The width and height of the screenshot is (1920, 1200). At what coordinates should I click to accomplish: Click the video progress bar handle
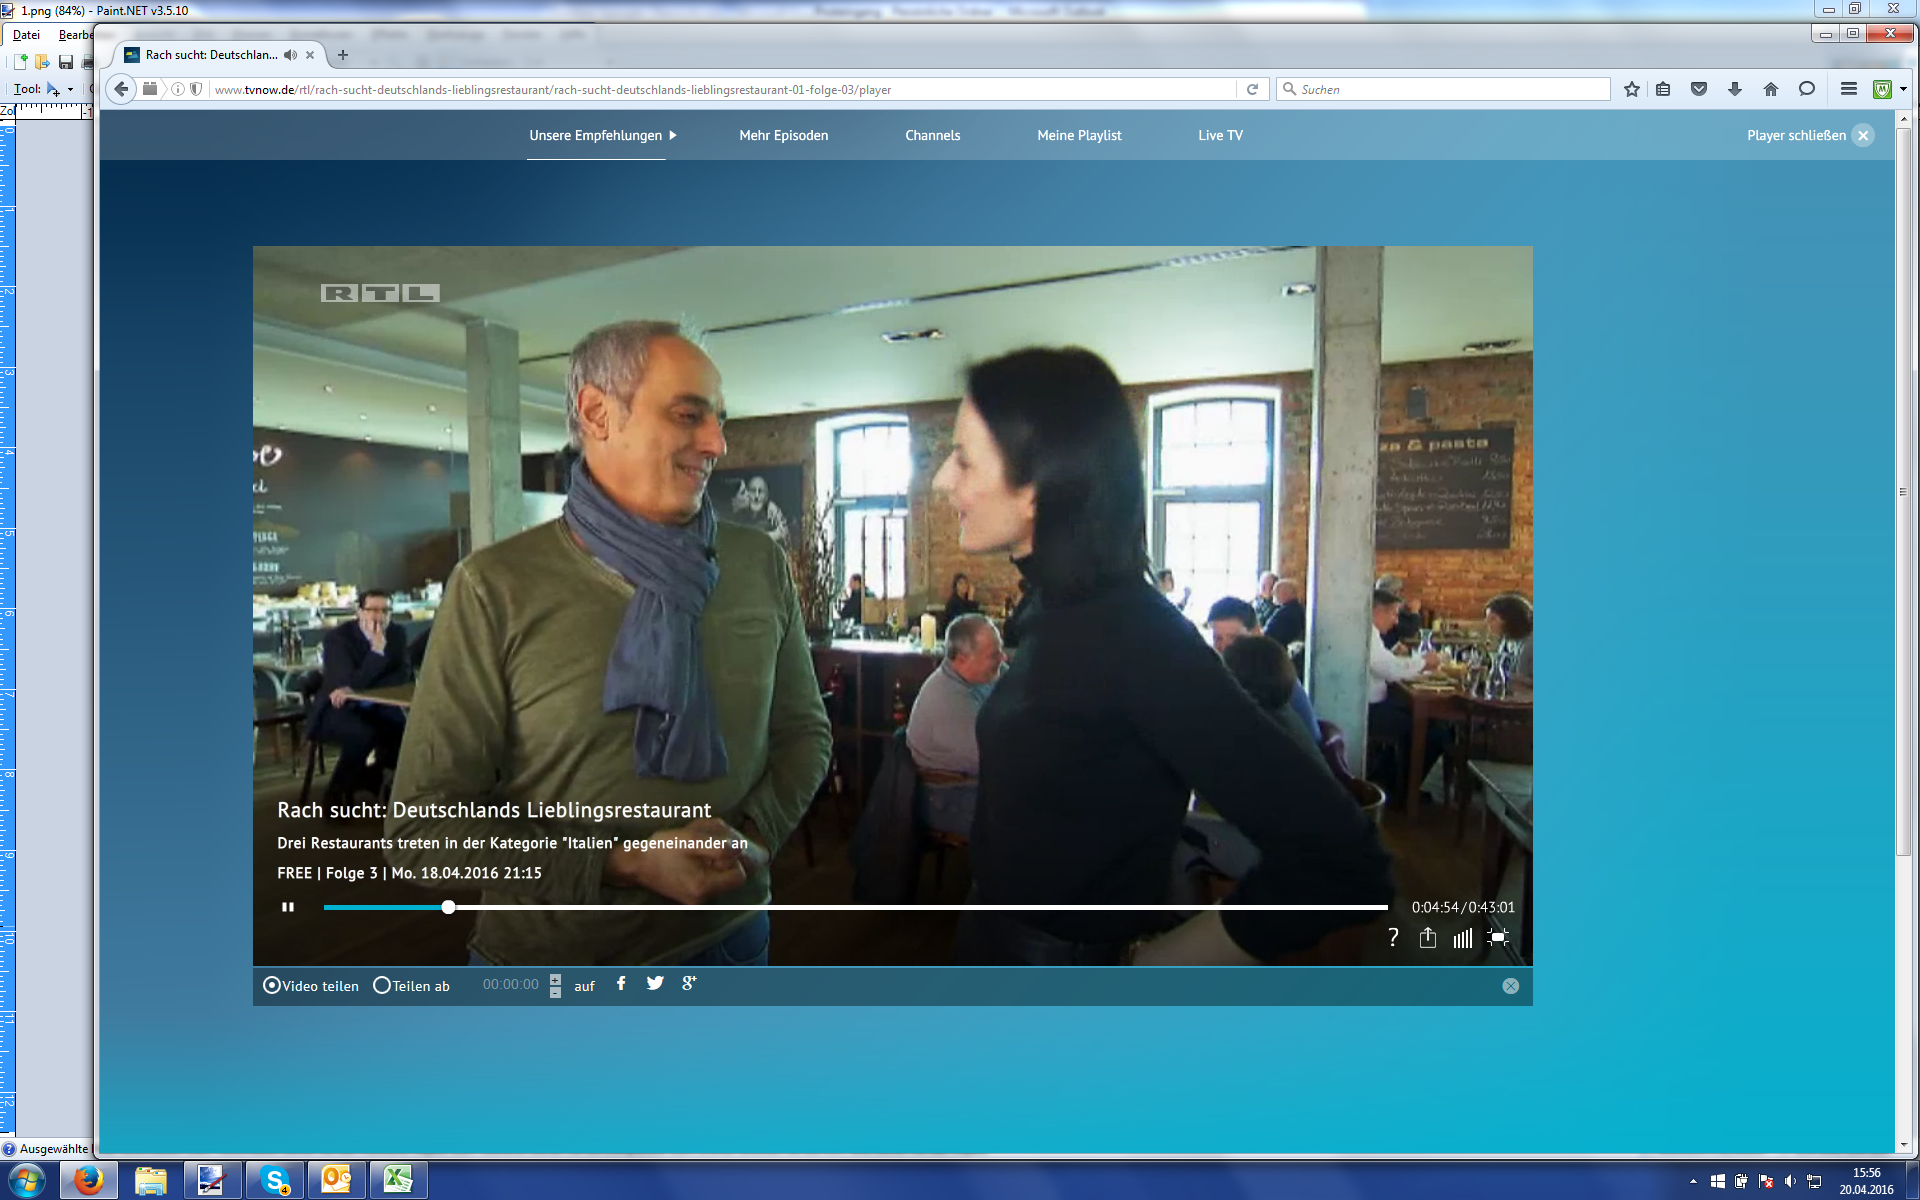pyautogui.click(x=449, y=907)
